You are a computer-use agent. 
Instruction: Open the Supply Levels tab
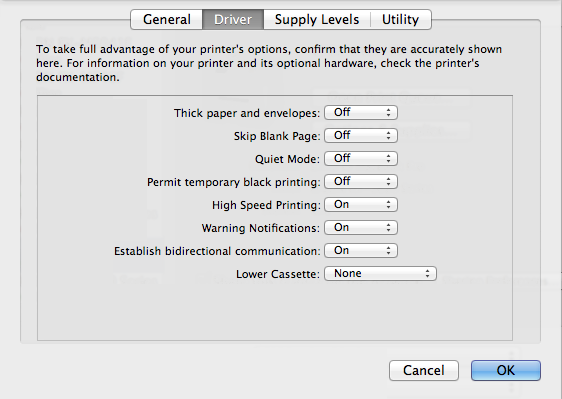pyautogui.click(x=317, y=19)
